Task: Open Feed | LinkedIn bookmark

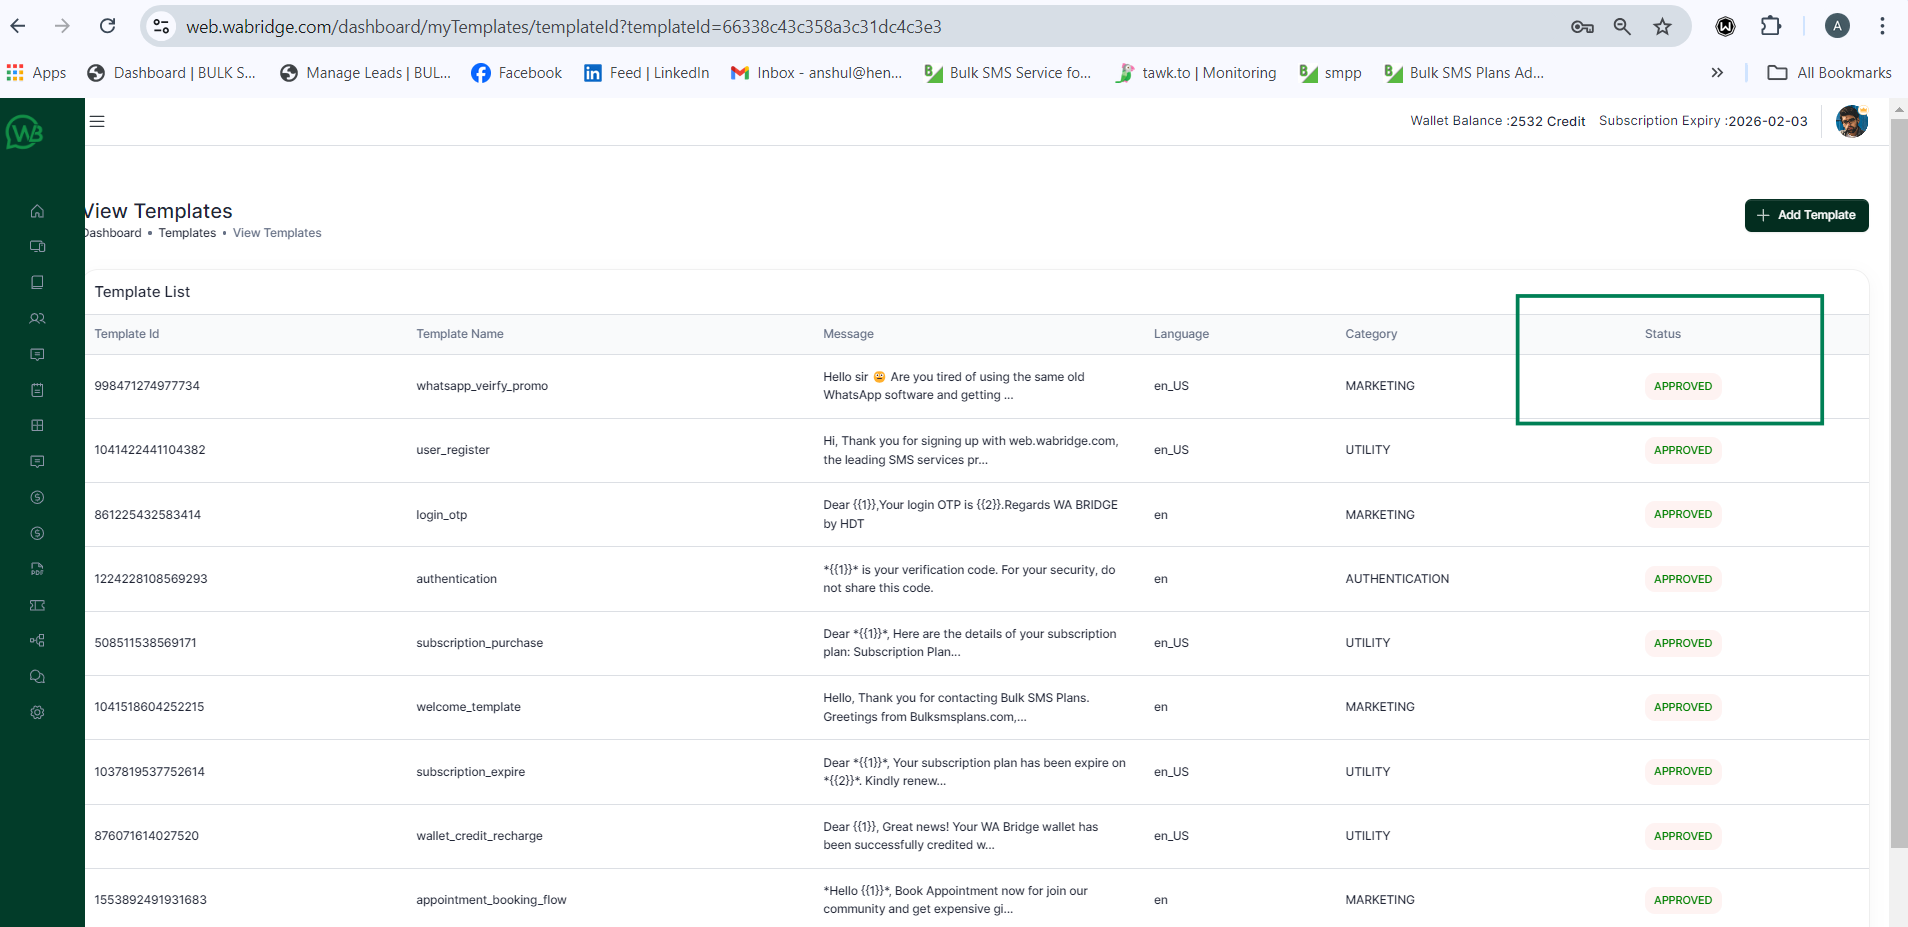Action: [x=646, y=73]
